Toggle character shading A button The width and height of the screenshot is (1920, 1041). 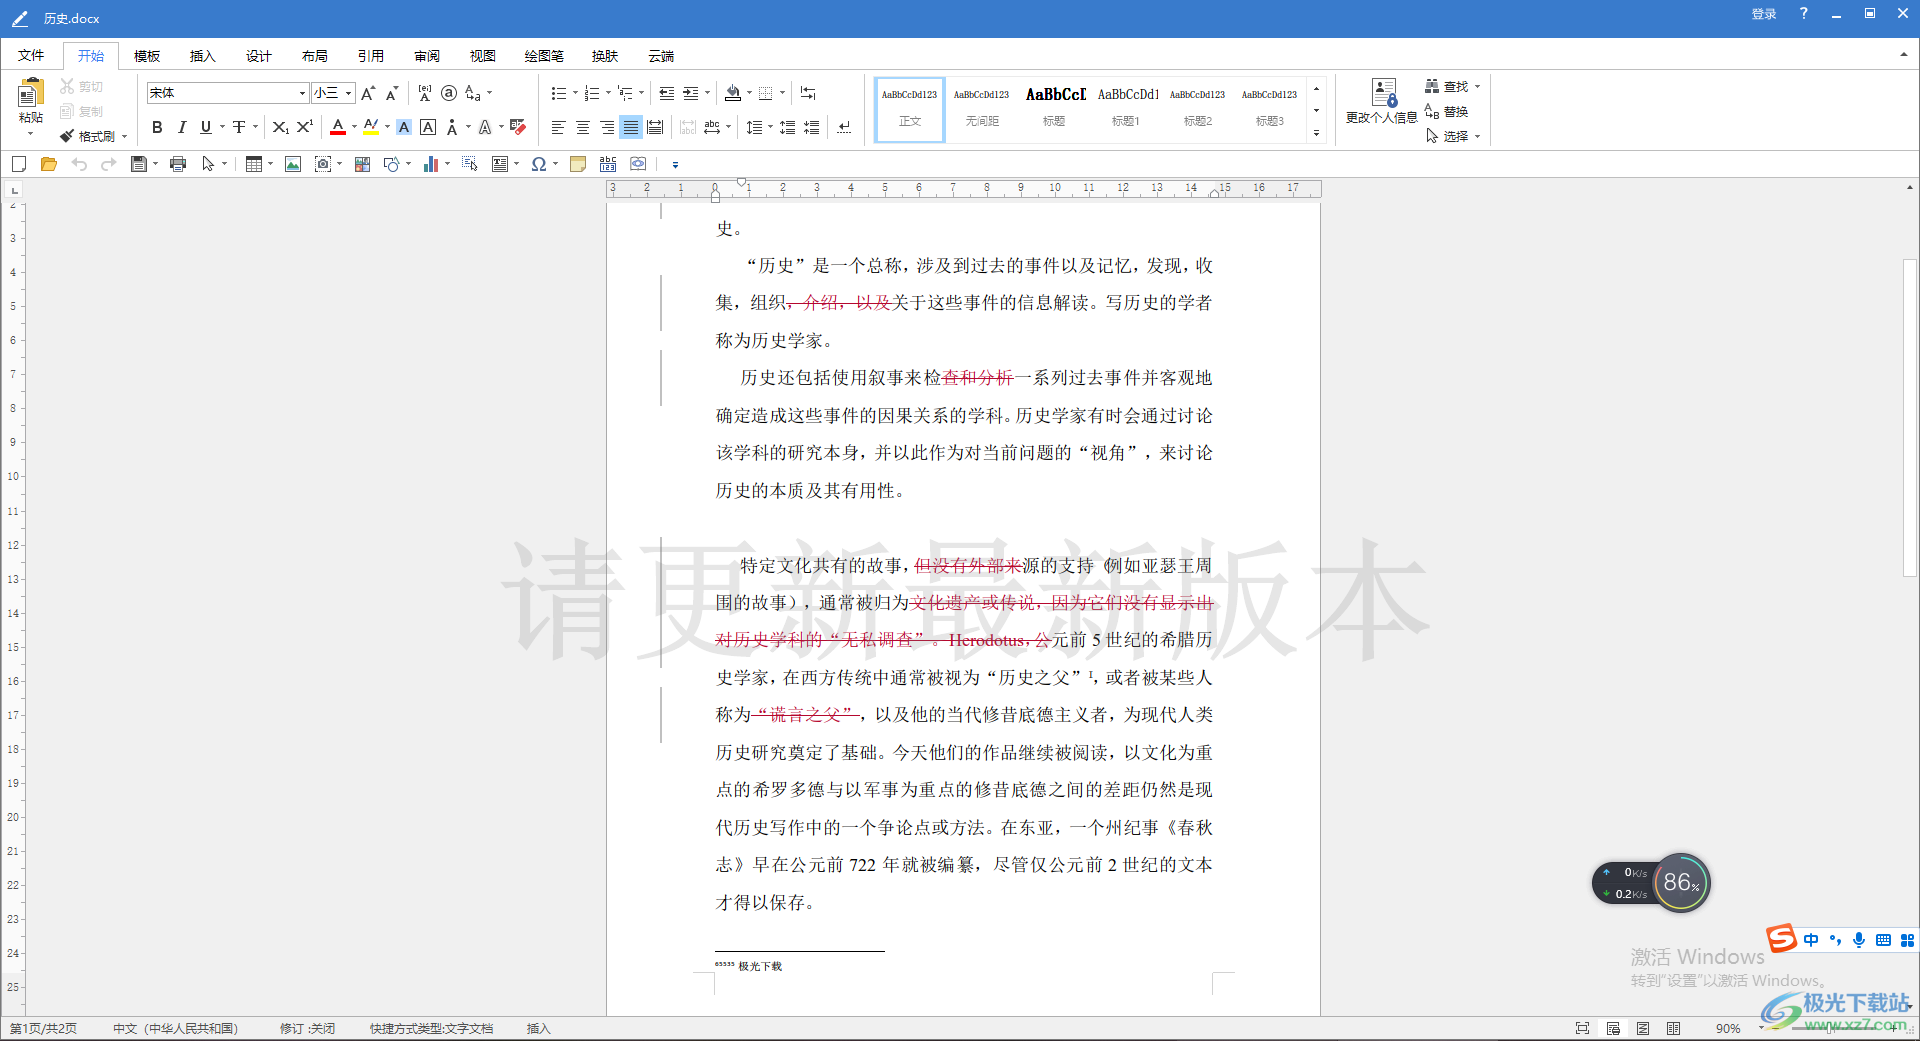[x=404, y=127]
